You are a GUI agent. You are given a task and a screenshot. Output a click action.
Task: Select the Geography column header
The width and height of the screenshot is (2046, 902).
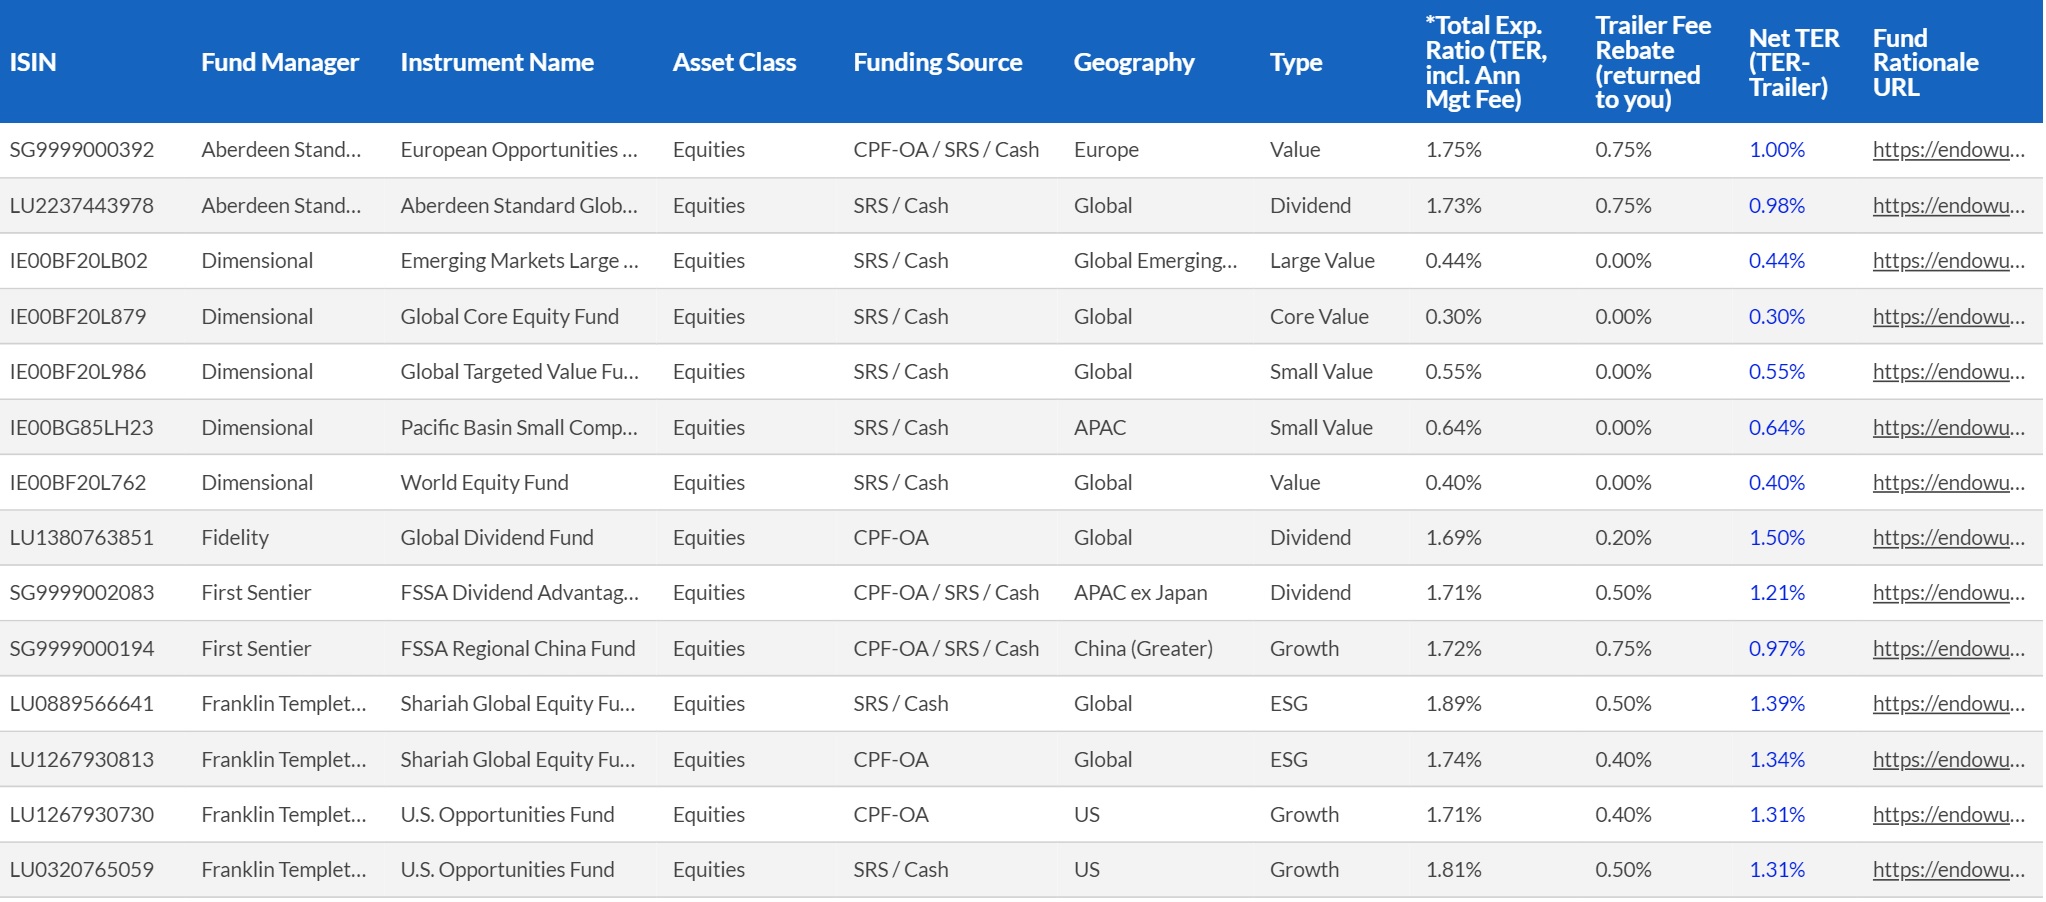1133,62
